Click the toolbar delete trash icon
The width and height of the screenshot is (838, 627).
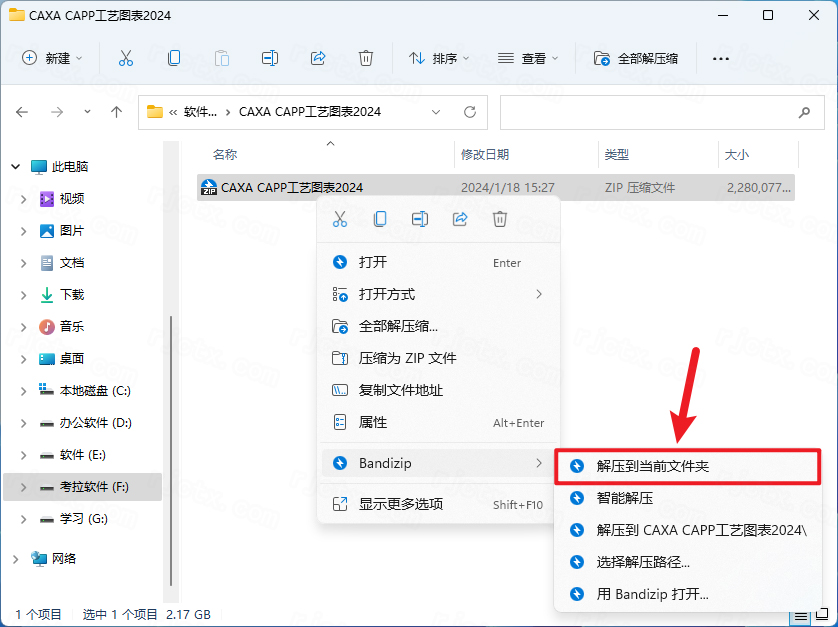point(366,58)
